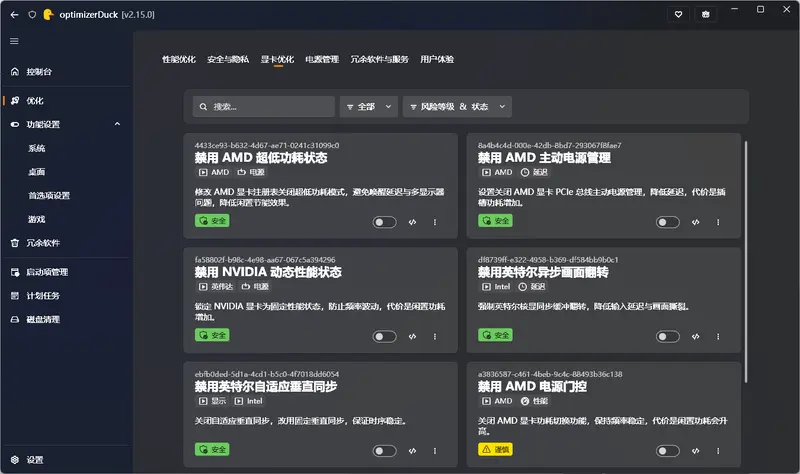Click 安全 badge on NVIDIA 动态性能状态 card
This screenshot has width=800, height=474.
(x=212, y=335)
